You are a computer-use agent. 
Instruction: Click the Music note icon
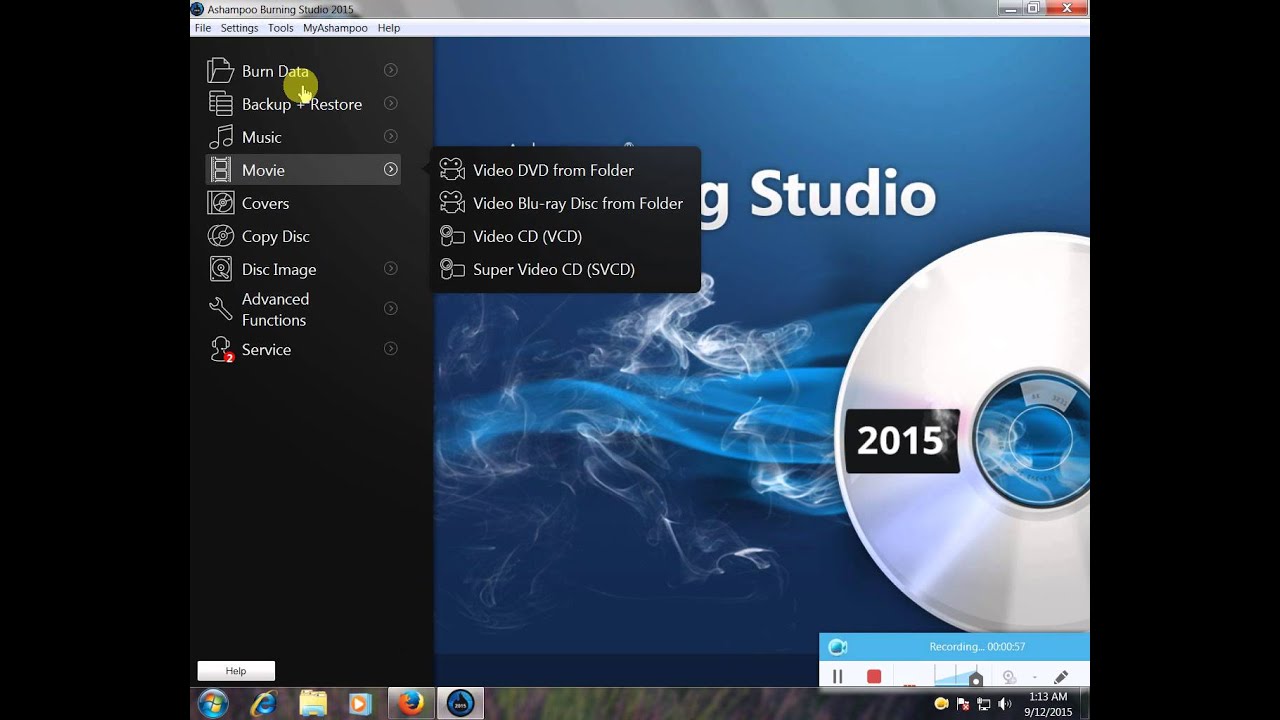tap(220, 137)
